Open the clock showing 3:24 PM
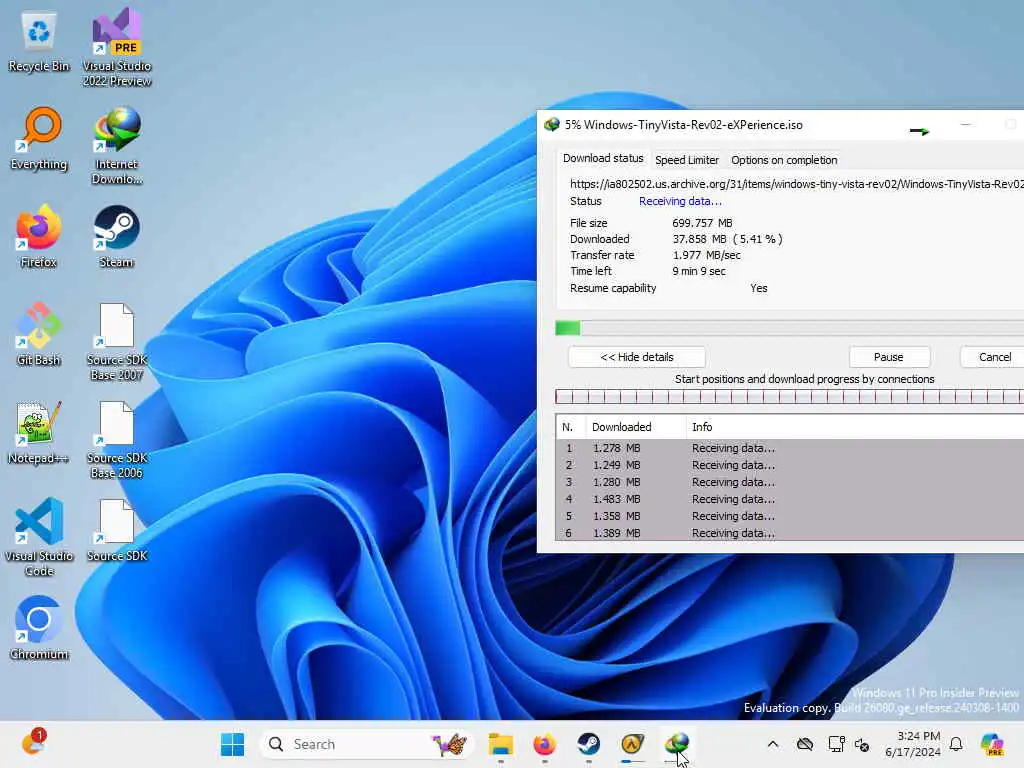This screenshot has height=768, width=1024. tap(913, 744)
